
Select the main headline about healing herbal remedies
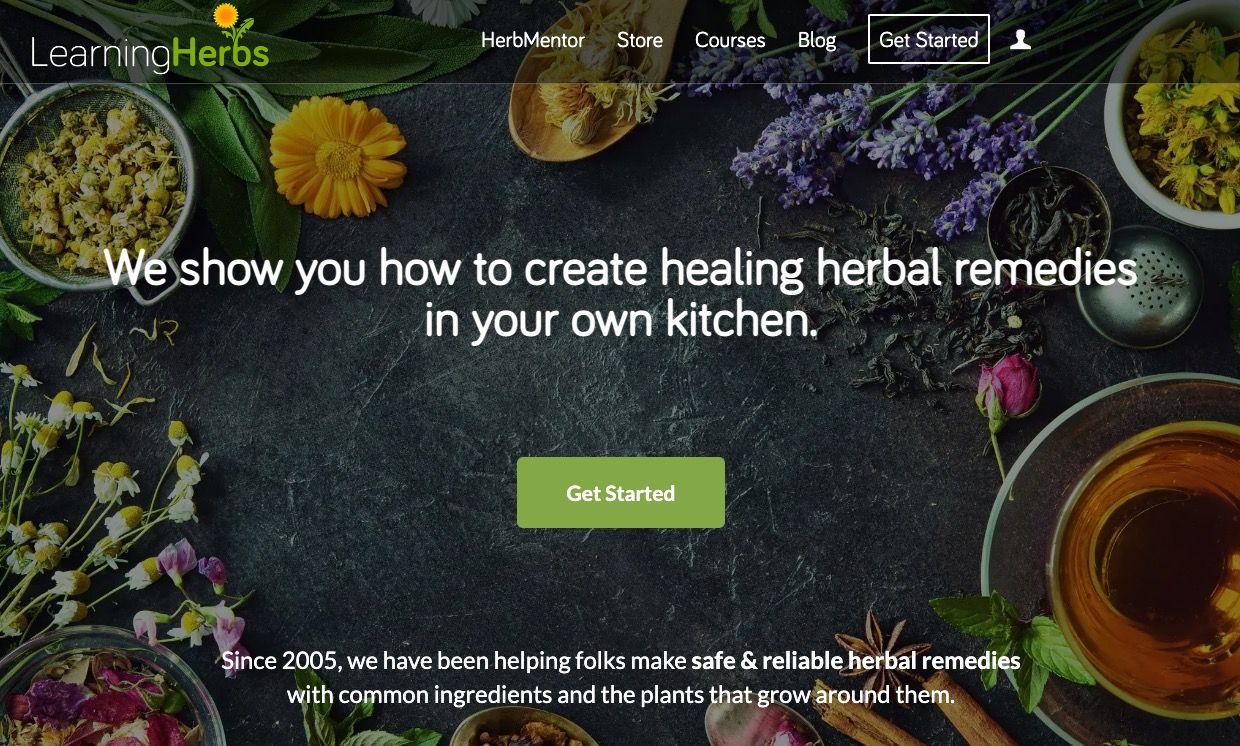[621, 294]
